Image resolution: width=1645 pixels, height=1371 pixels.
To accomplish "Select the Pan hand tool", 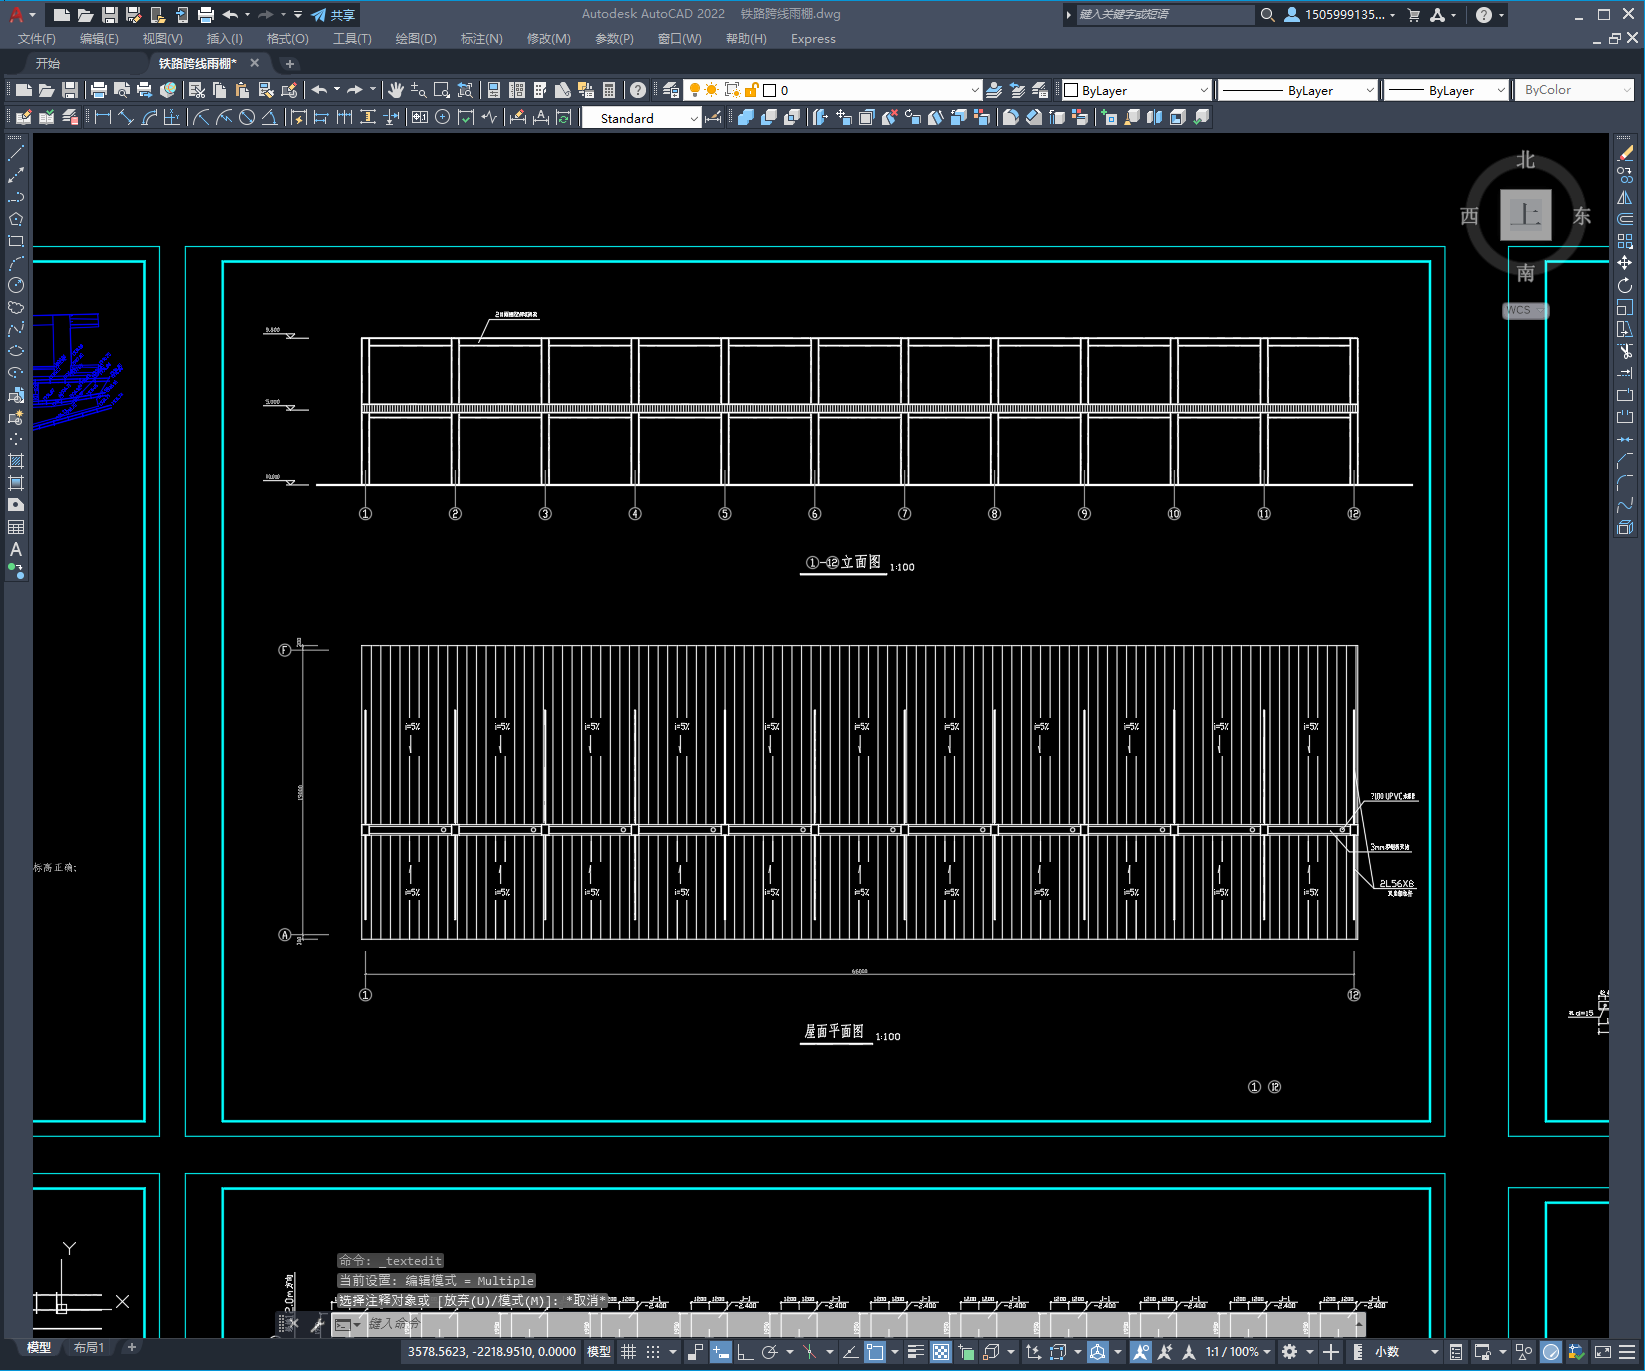I will 396,90.
